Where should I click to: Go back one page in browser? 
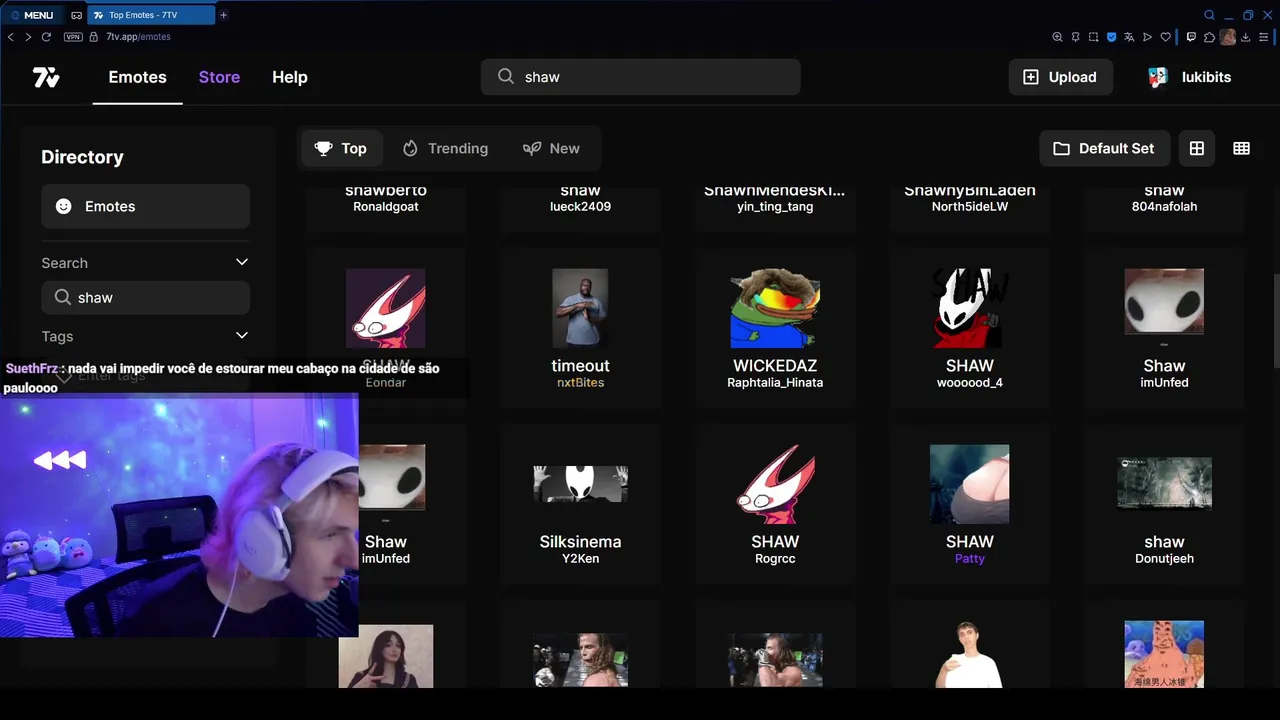click(x=11, y=37)
